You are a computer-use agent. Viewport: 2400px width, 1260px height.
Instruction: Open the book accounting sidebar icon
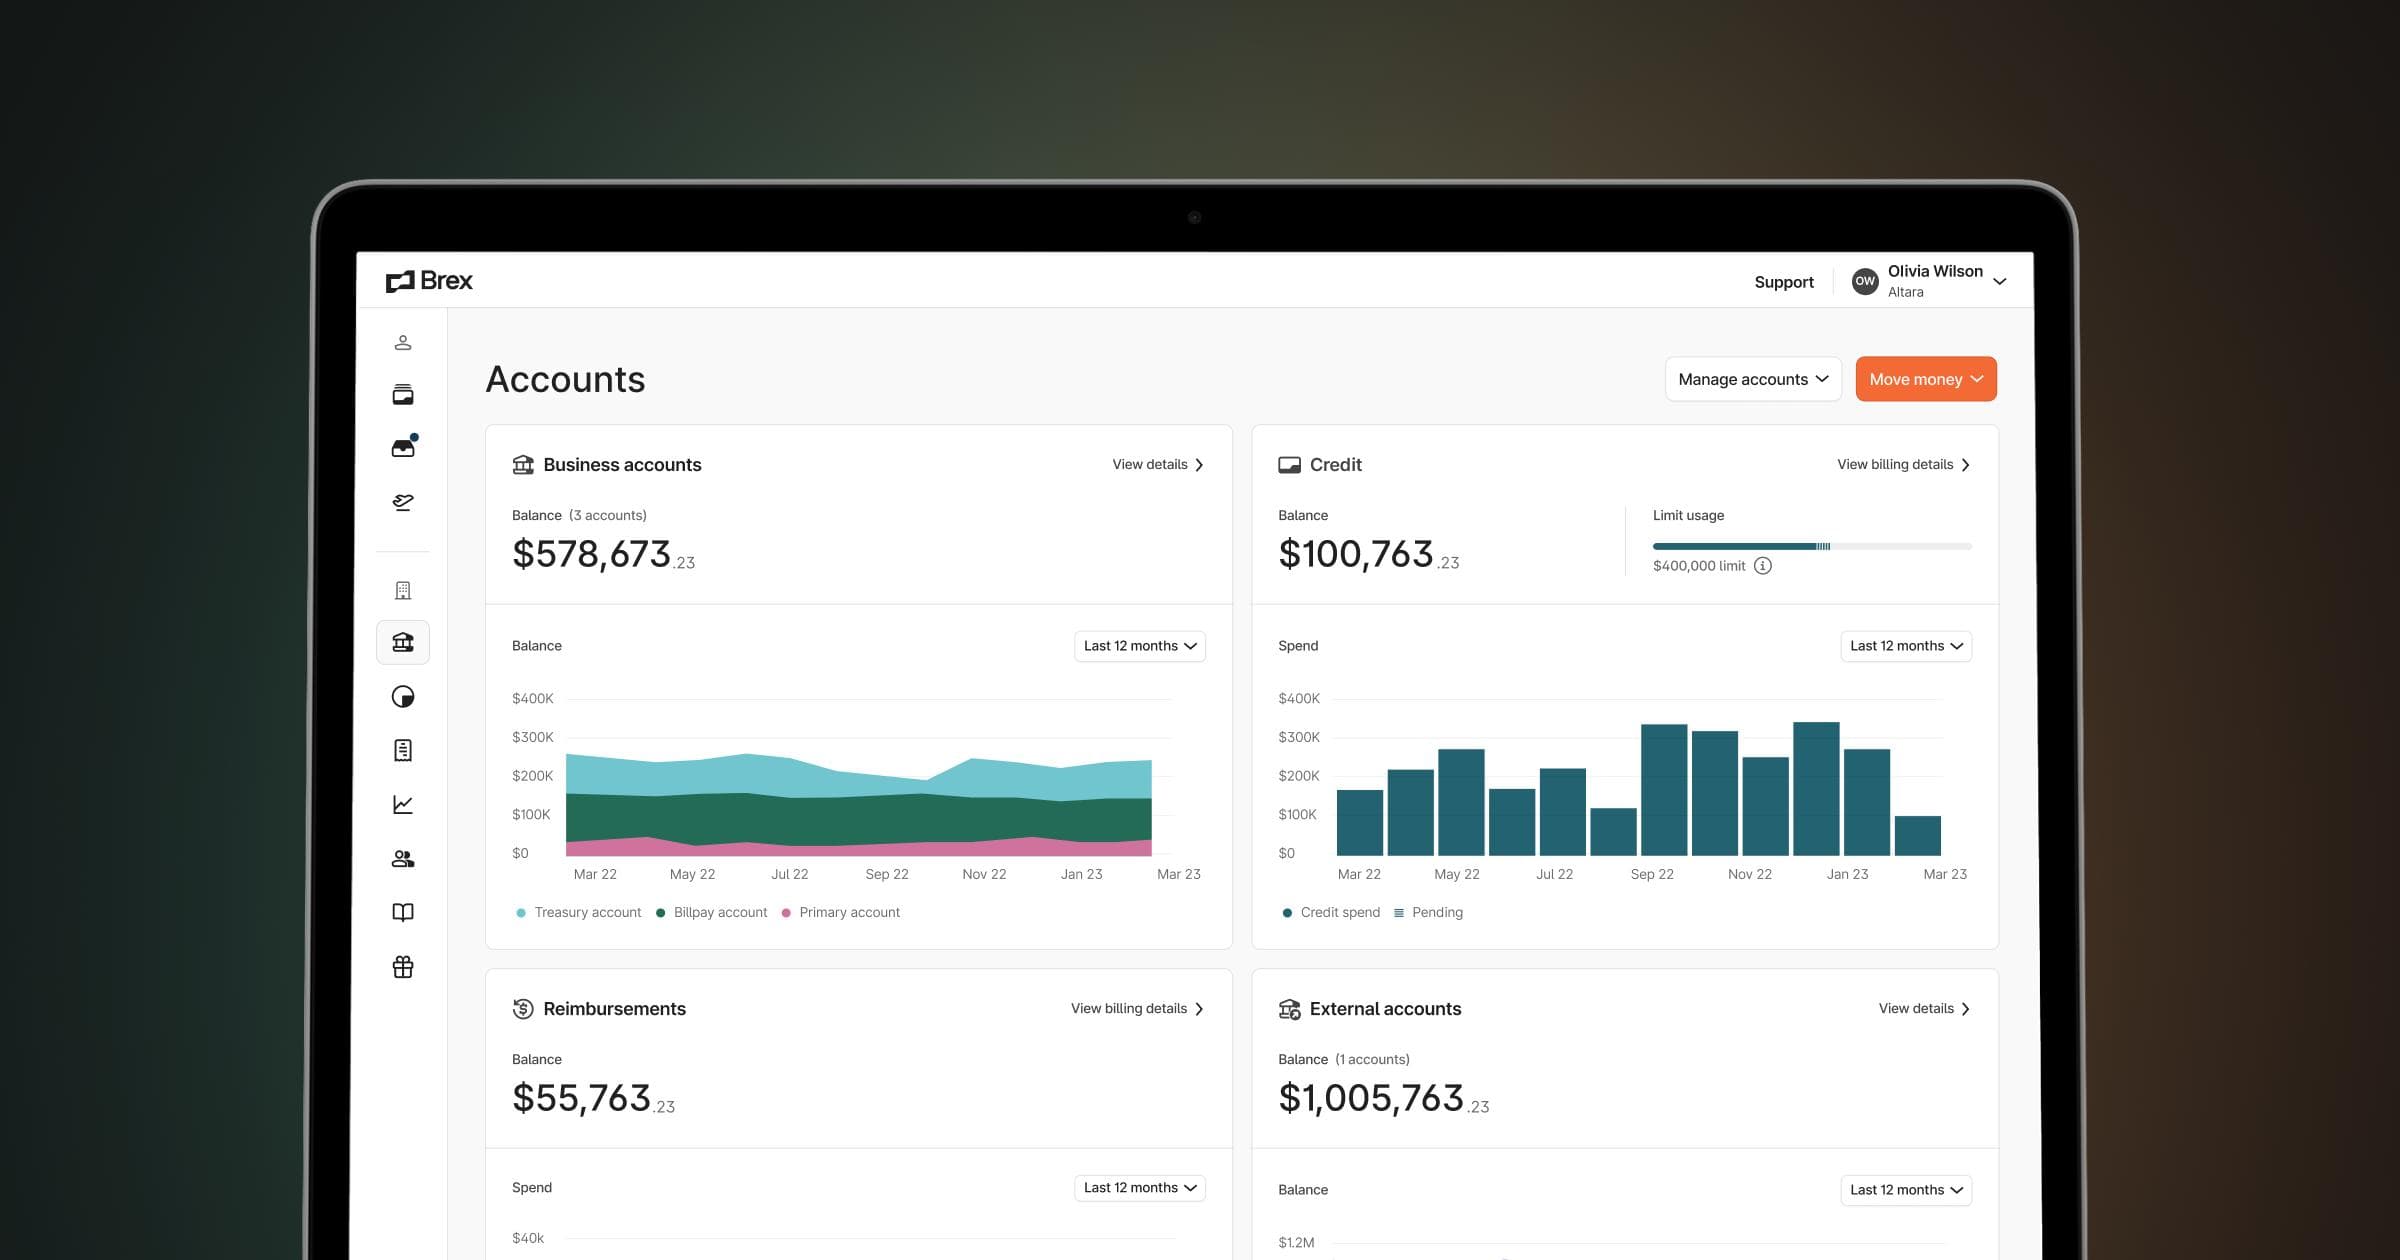click(403, 912)
